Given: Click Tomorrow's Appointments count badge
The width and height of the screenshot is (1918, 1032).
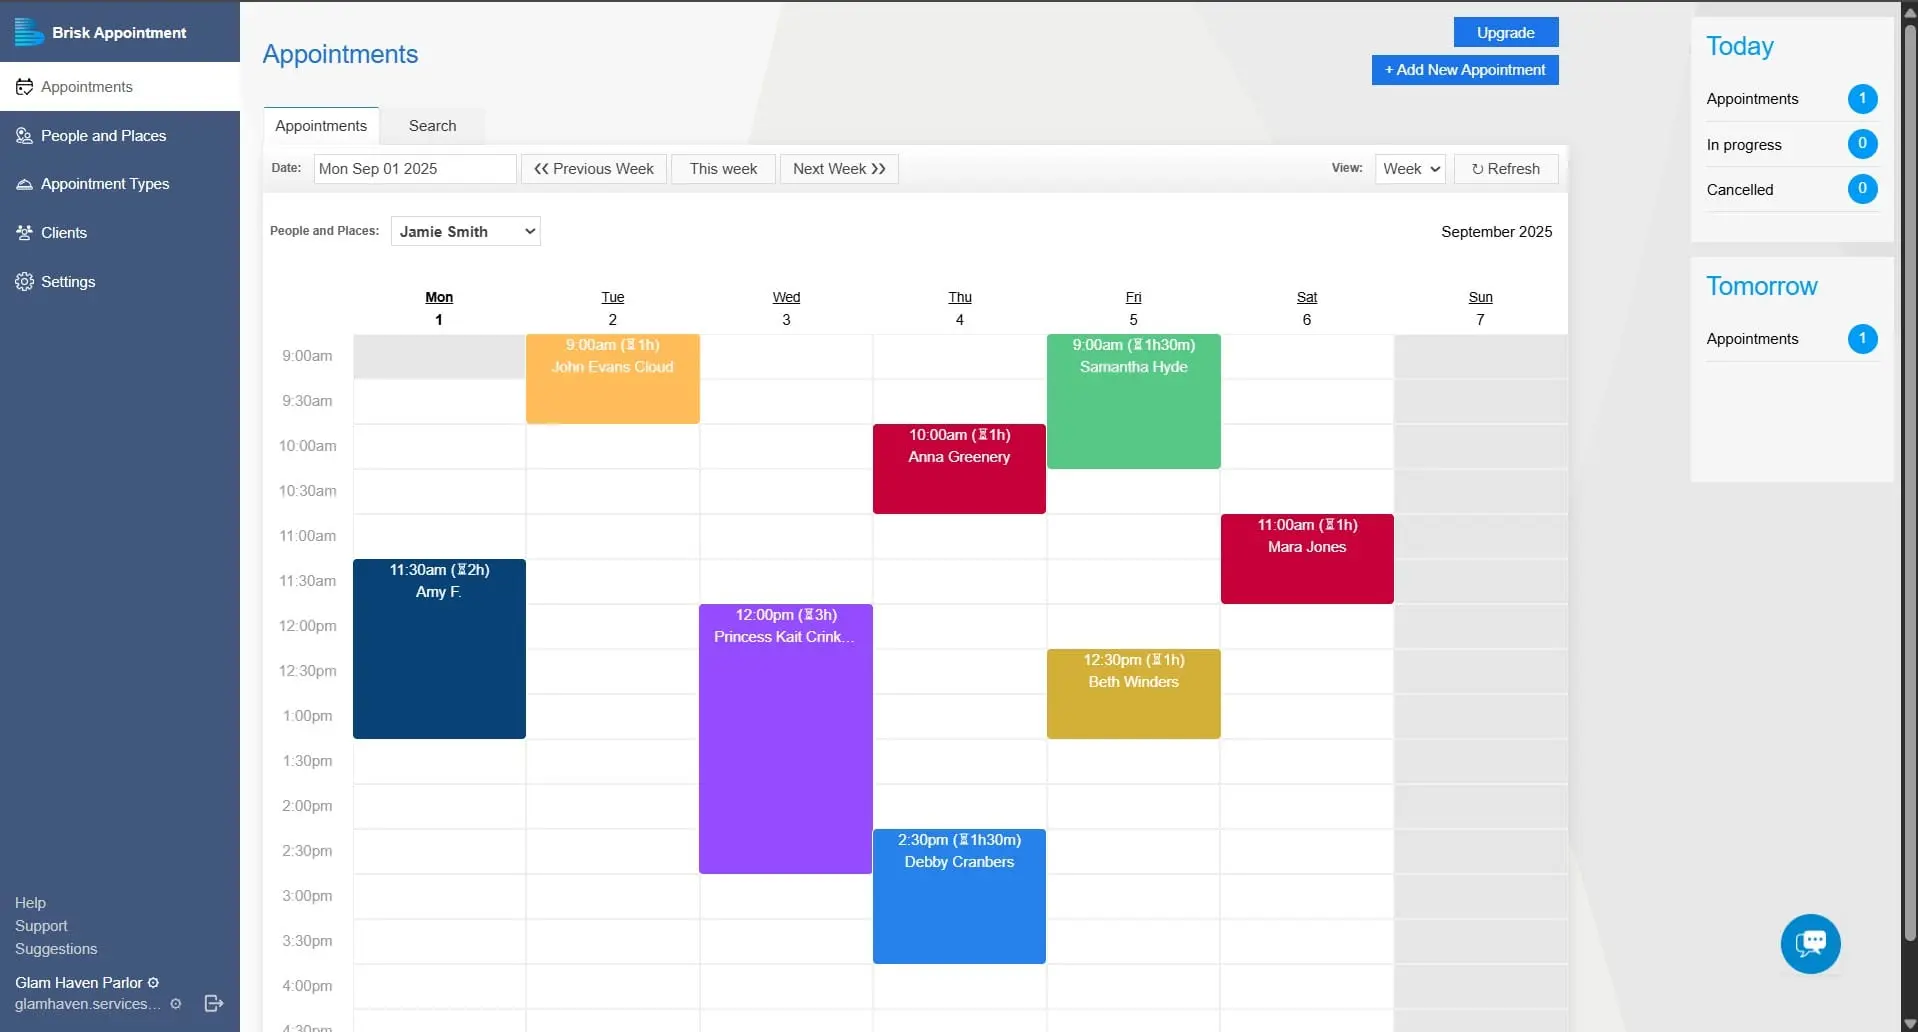Looking at the screenshot, I should 1862,339.
